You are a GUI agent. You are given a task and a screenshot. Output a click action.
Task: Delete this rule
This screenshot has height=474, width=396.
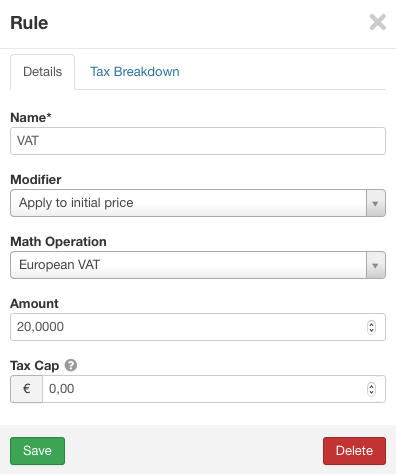tap(354, 451)
